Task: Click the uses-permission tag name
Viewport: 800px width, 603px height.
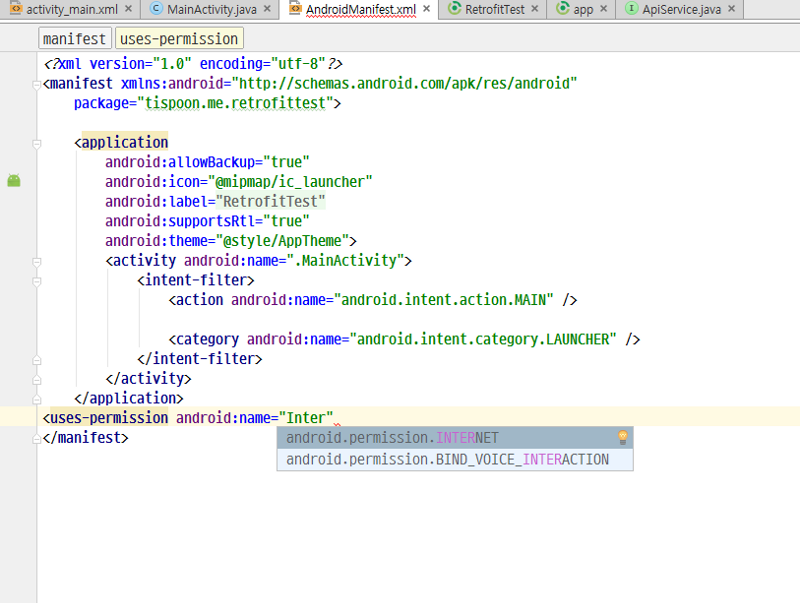Action: (x=109, y=418)
